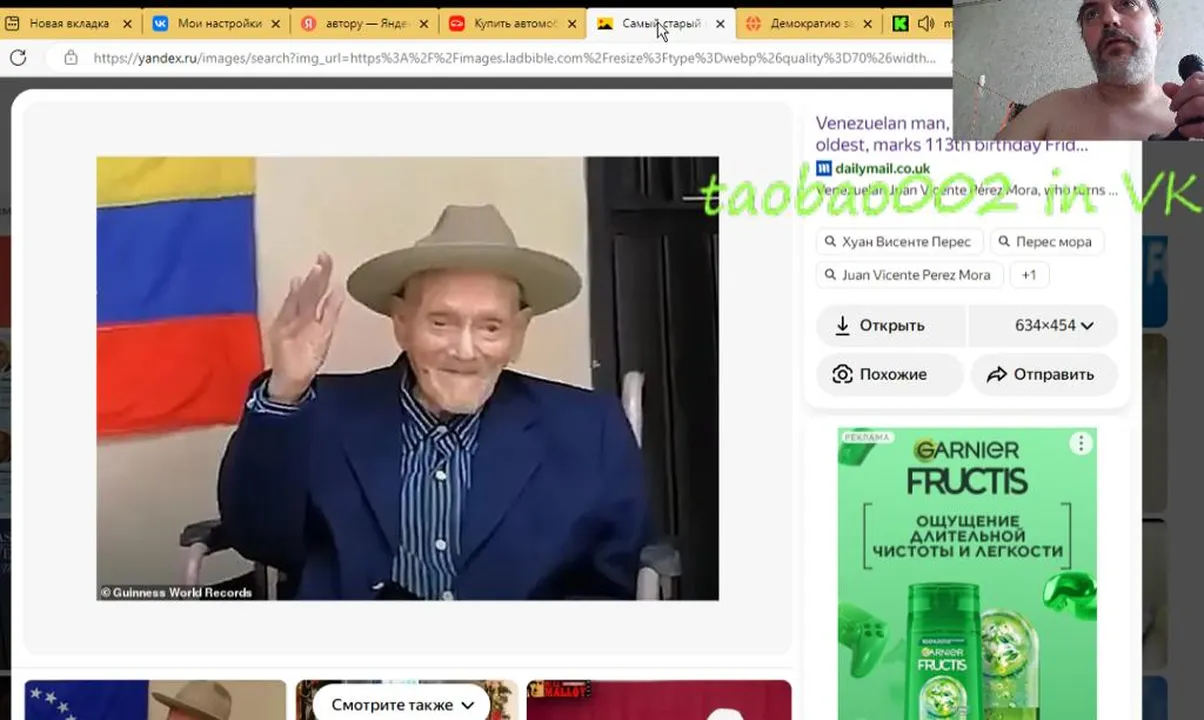Screen dimensions: 1204x720
Task: Click the main photo of the old man
Action: (x=407, y=378)
